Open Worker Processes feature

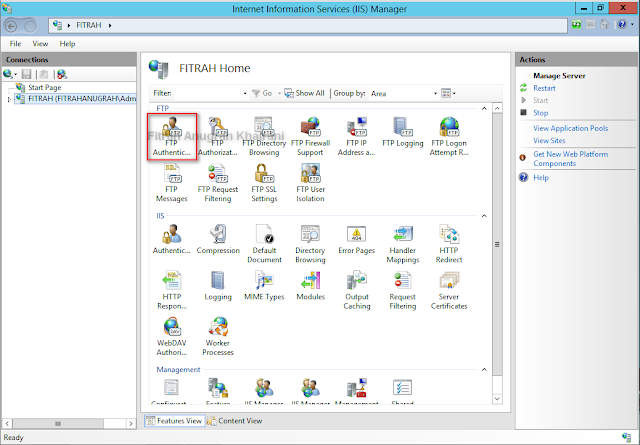pyautogui.click(x=218, y=336)
